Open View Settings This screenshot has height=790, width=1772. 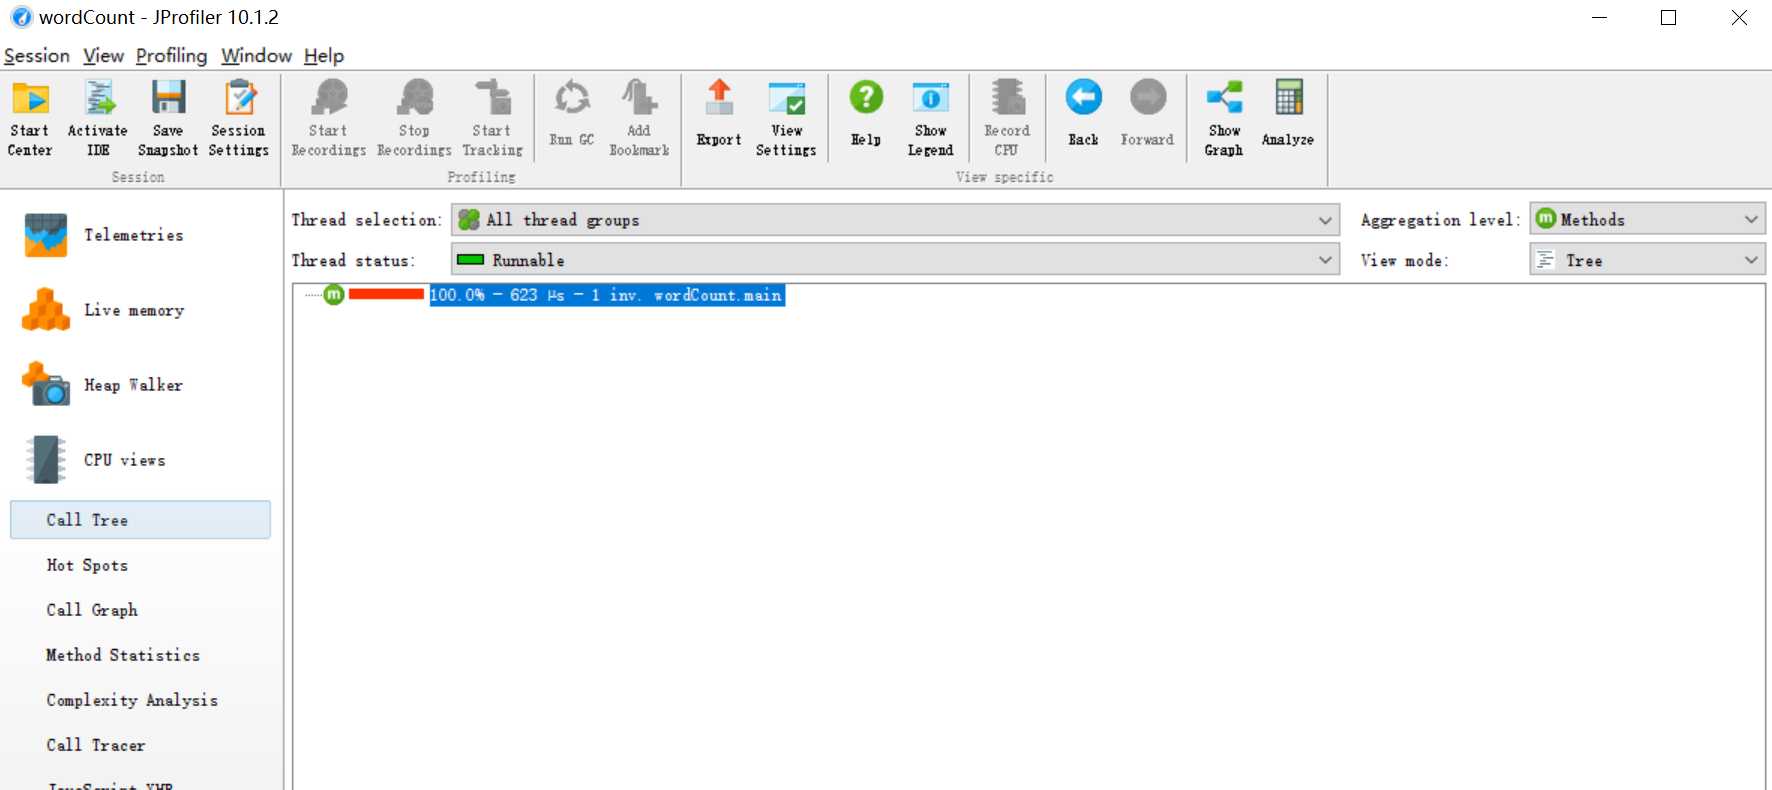tap(786, 118)
